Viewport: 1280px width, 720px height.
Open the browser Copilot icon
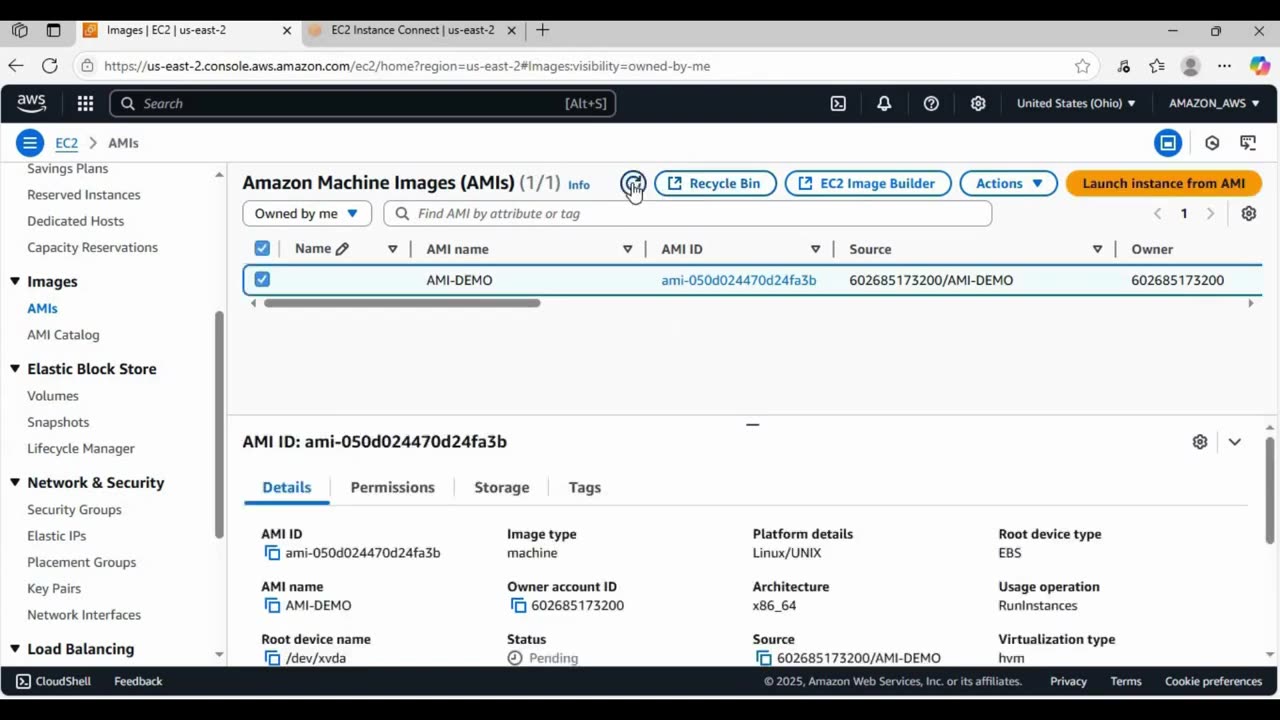tap(1260, 66)
